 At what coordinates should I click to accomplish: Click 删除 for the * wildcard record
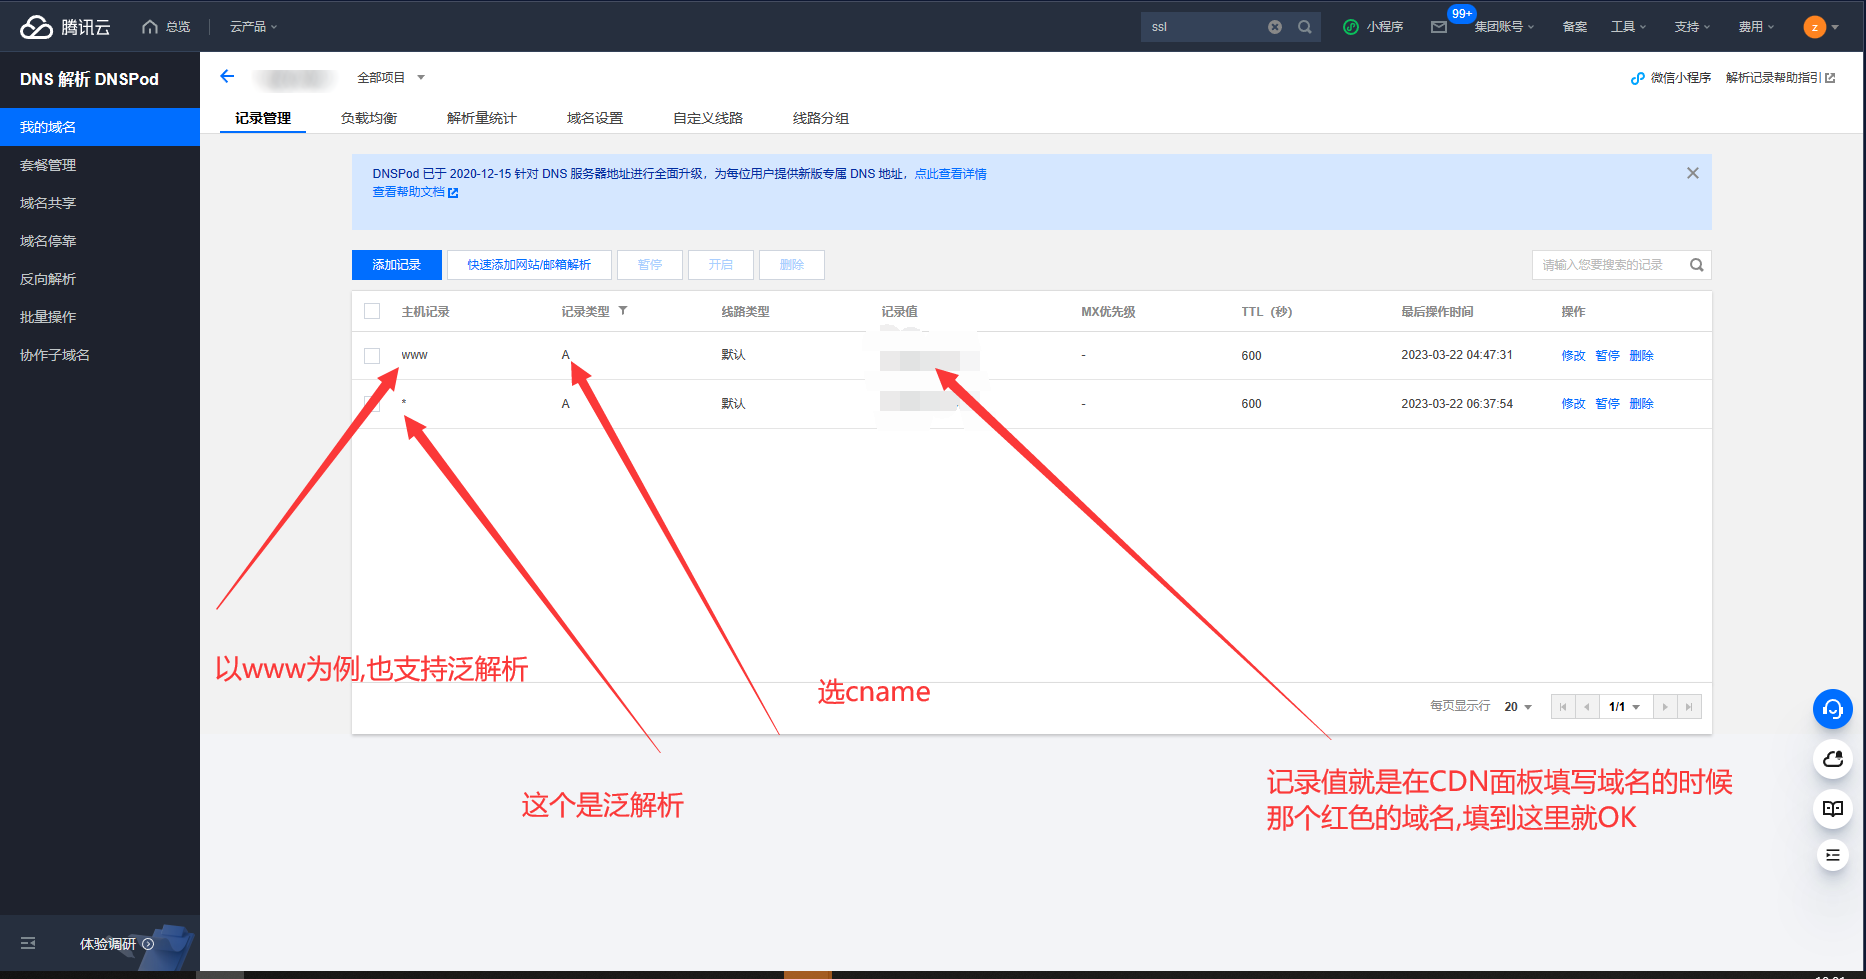tap(1642, 404)
